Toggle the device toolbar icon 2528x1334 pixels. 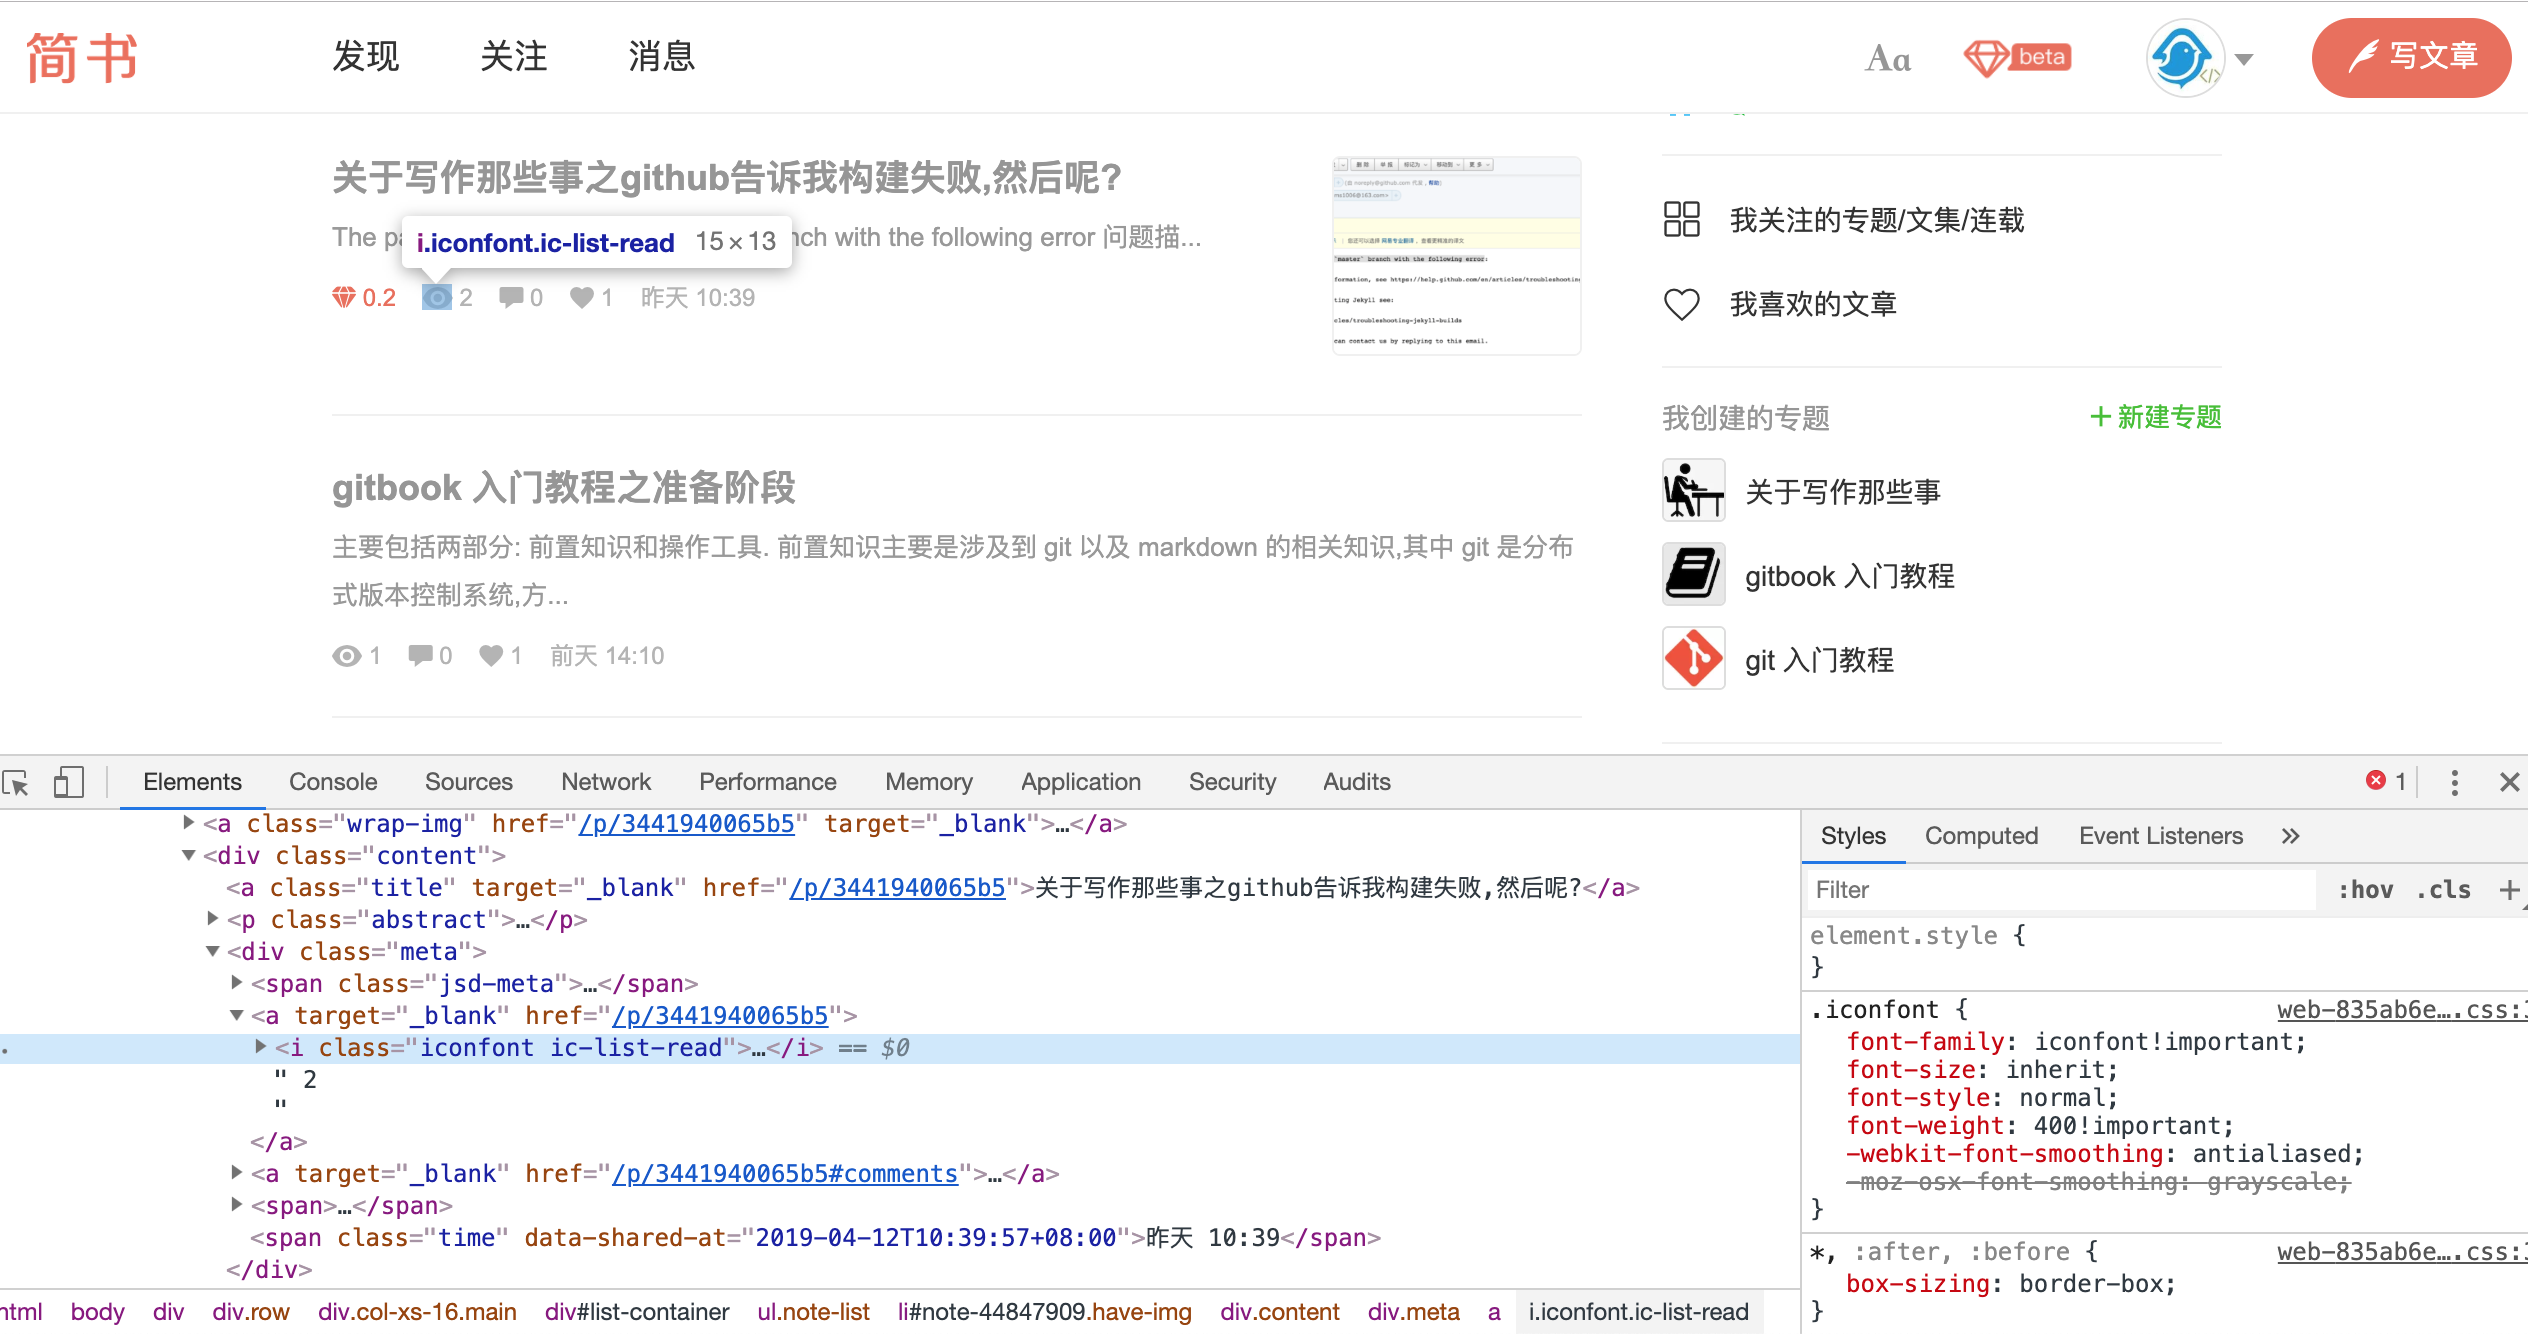[x=68, y=782]
